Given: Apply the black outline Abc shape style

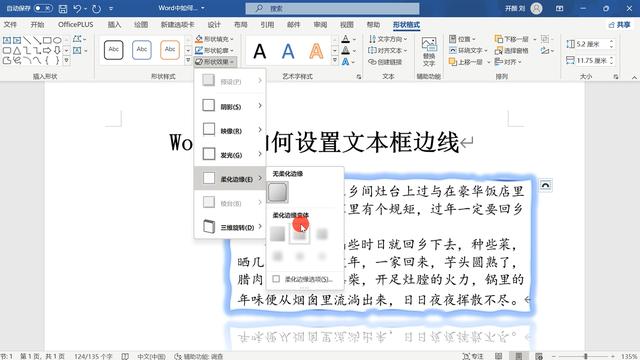Looking at the screenshot, I should coord(114,50).
